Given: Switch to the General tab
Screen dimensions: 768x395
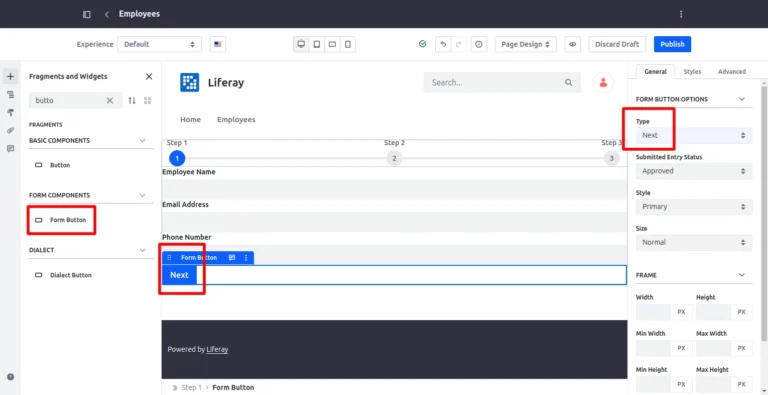Looking at the screenshot, I should click(x=655, y=72).
